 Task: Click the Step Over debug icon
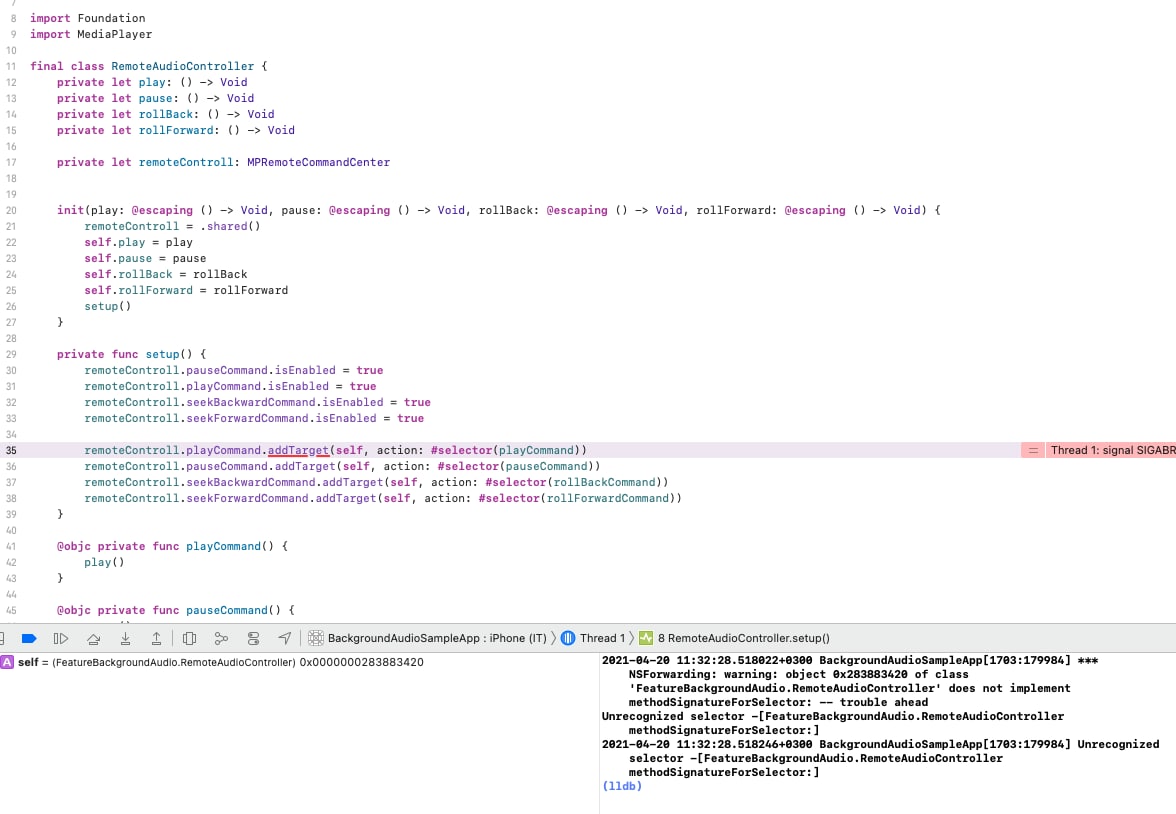[93, 638]
